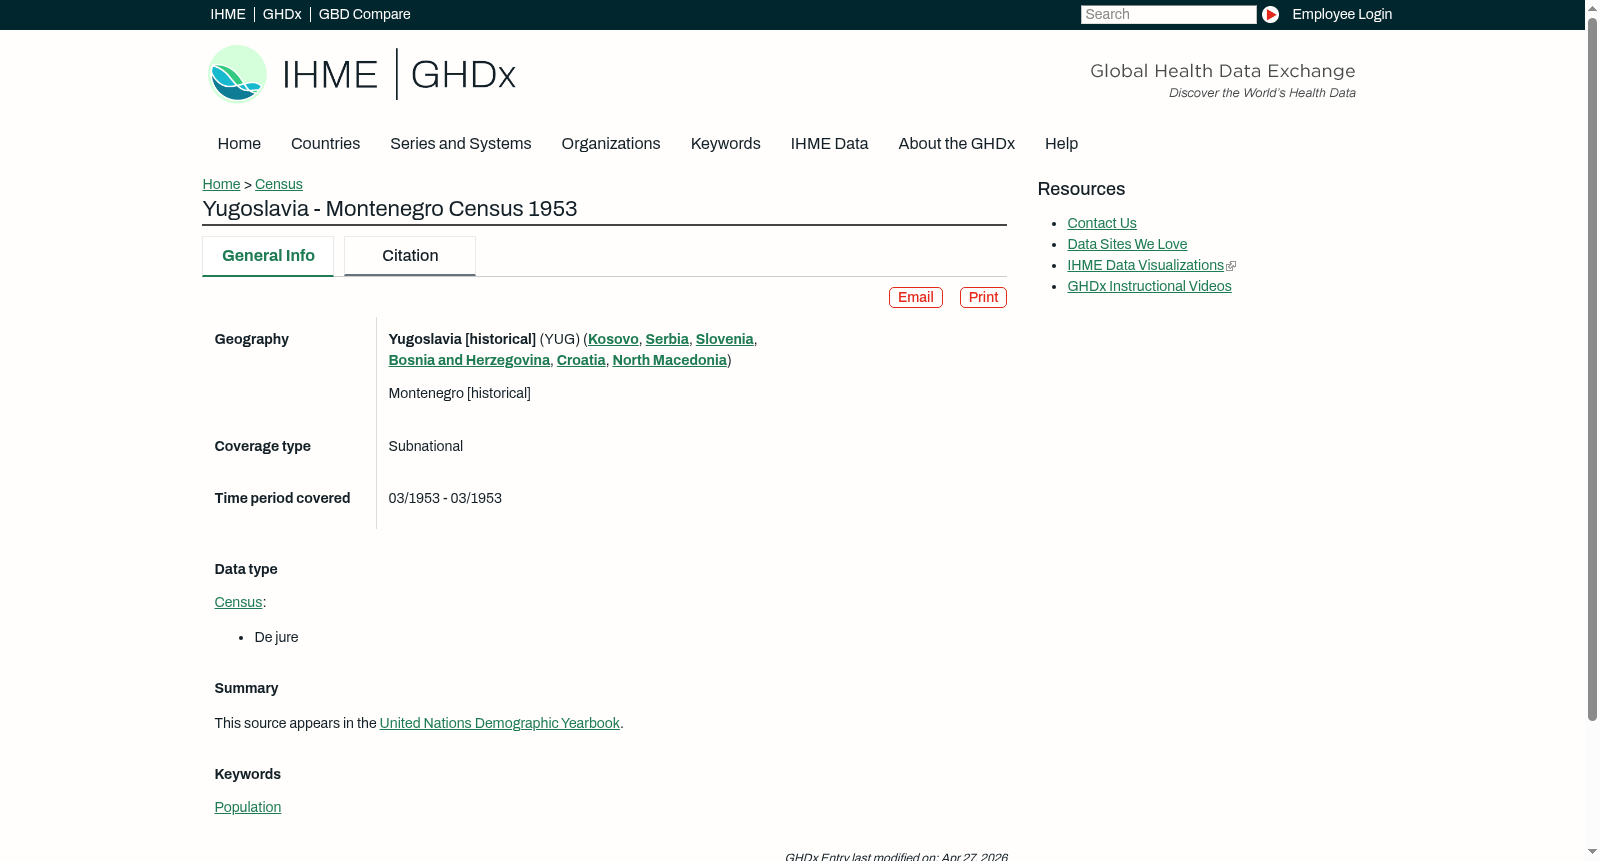Open GHDx Instructional Videos link
The height and width of the screenshot is (861, 1600).
(x=1149, y=286)
